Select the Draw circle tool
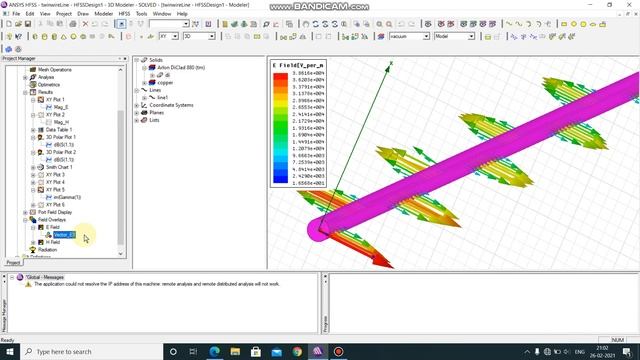This screenshot has width=640, height=360. [x=573, y=24]
